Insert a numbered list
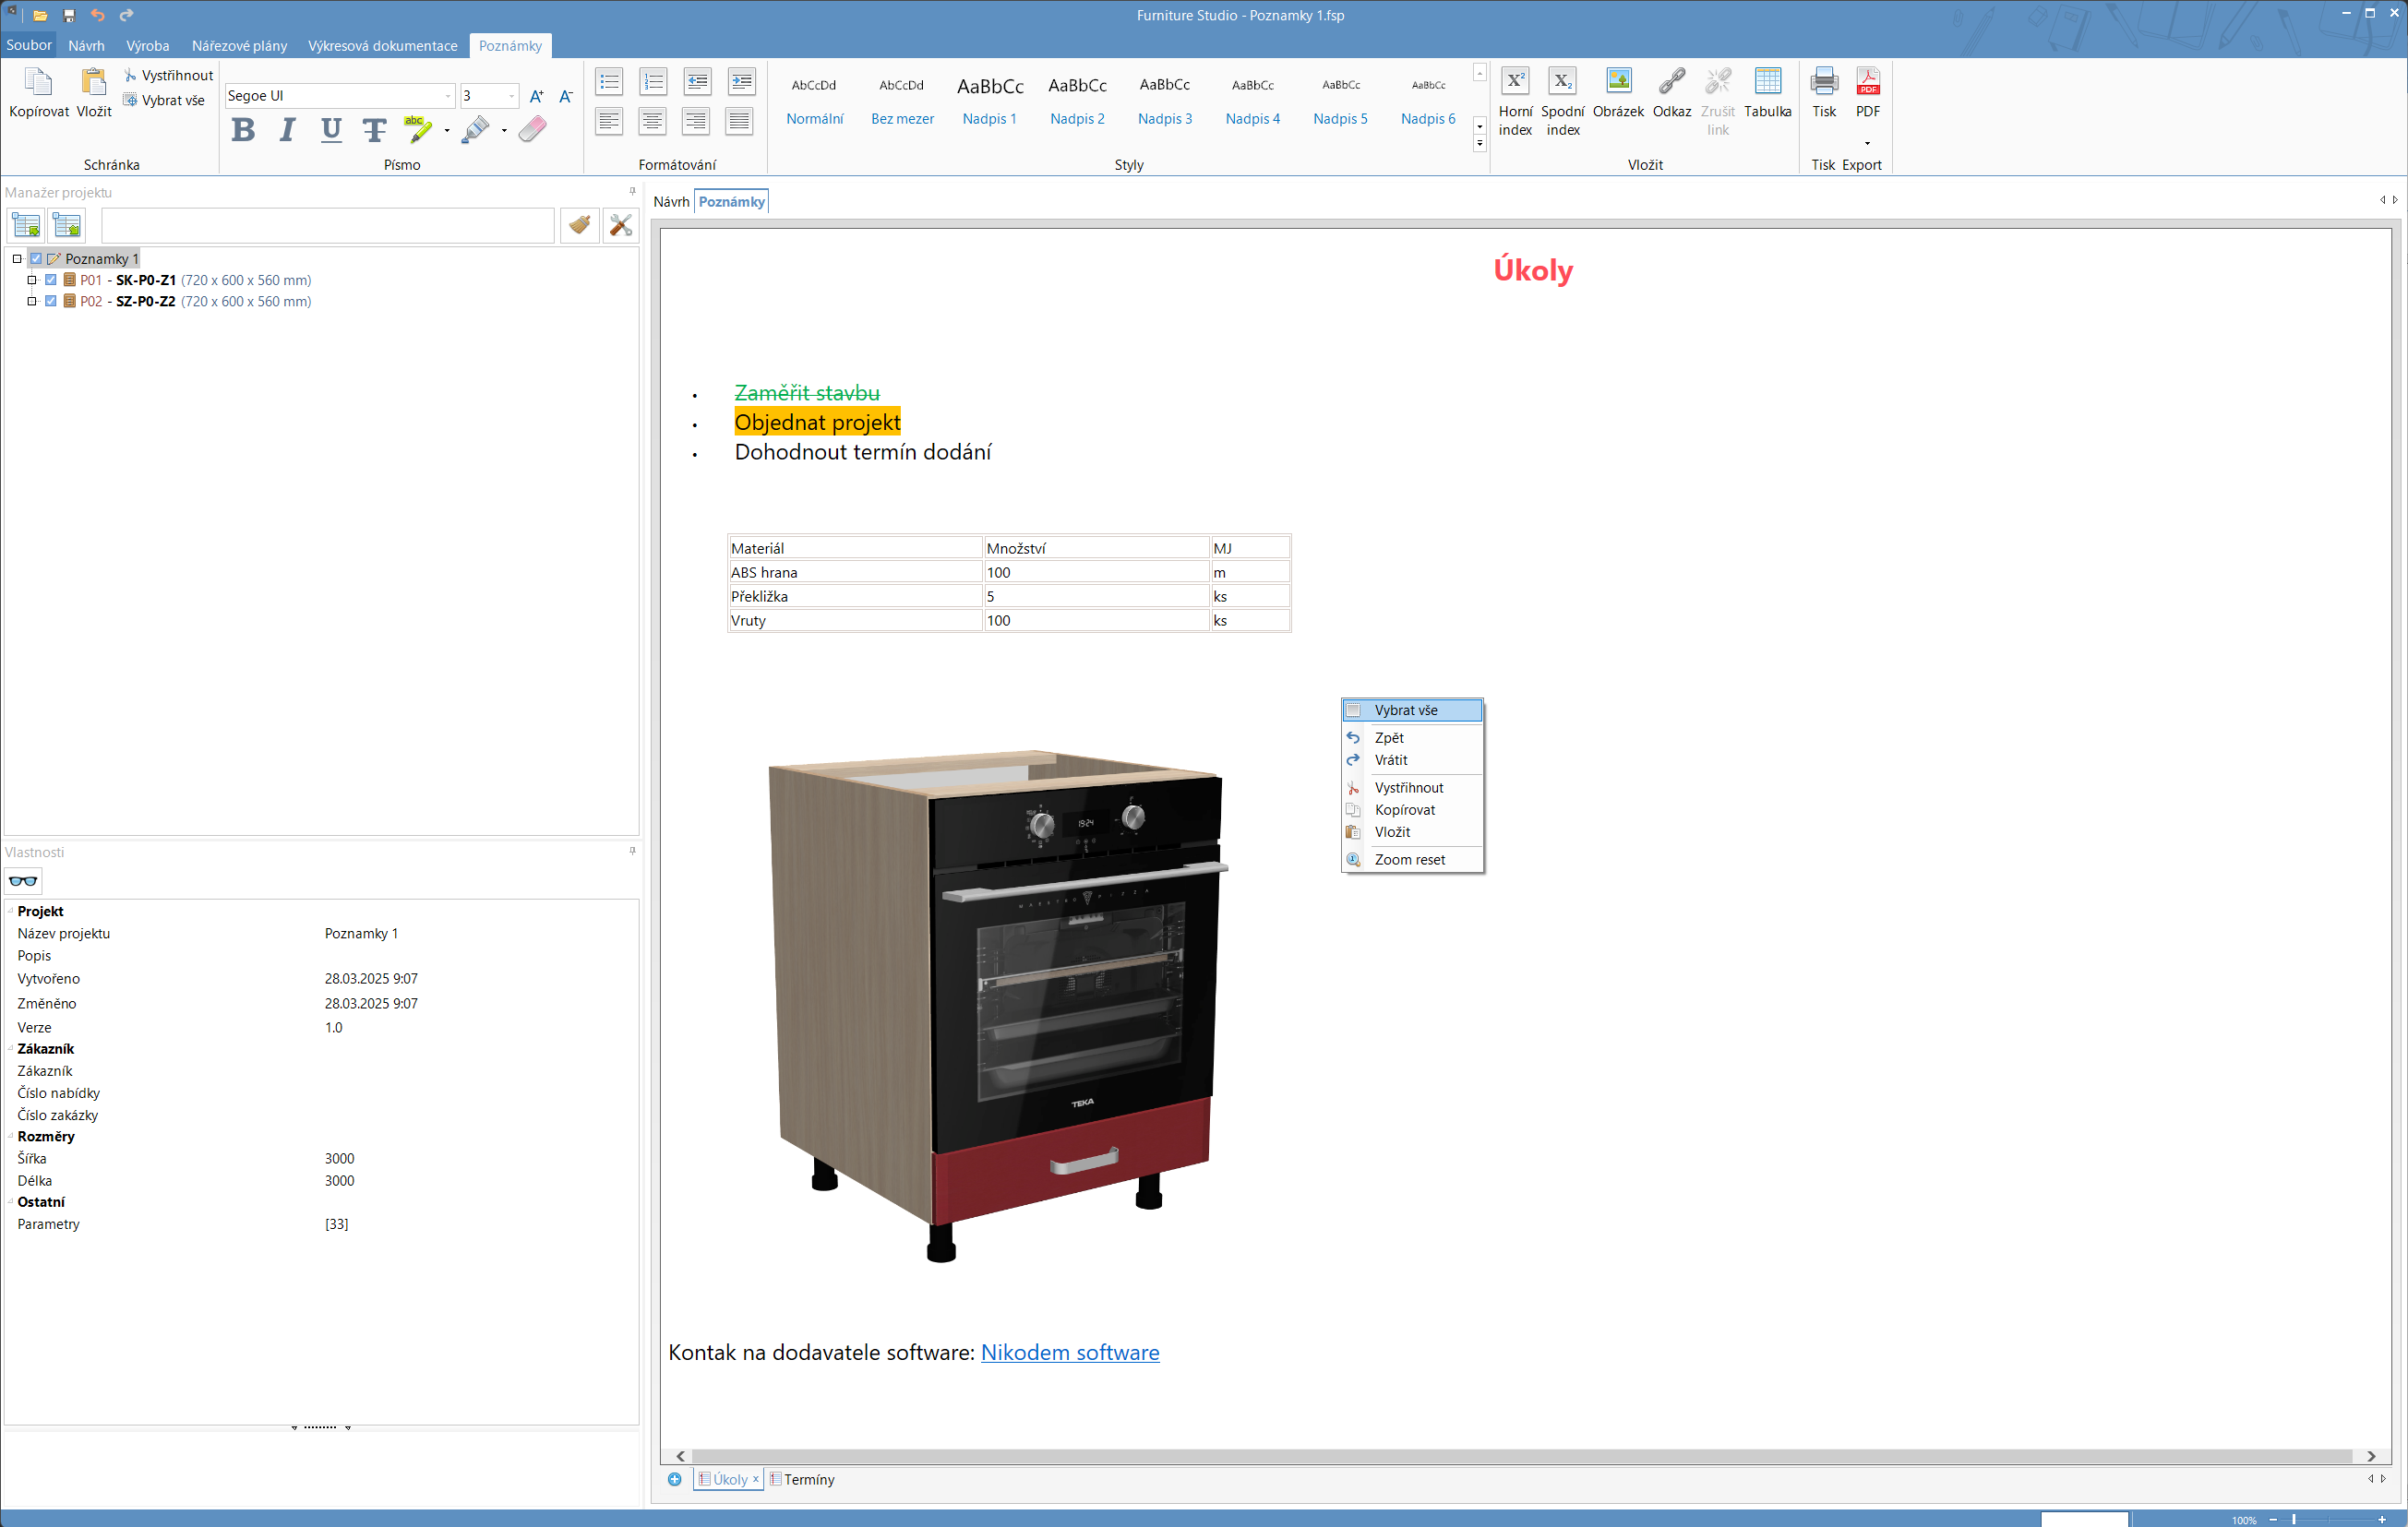The height and width of the screenshot is (1527, 2408). pyautogui.click(x=653, y=81)
